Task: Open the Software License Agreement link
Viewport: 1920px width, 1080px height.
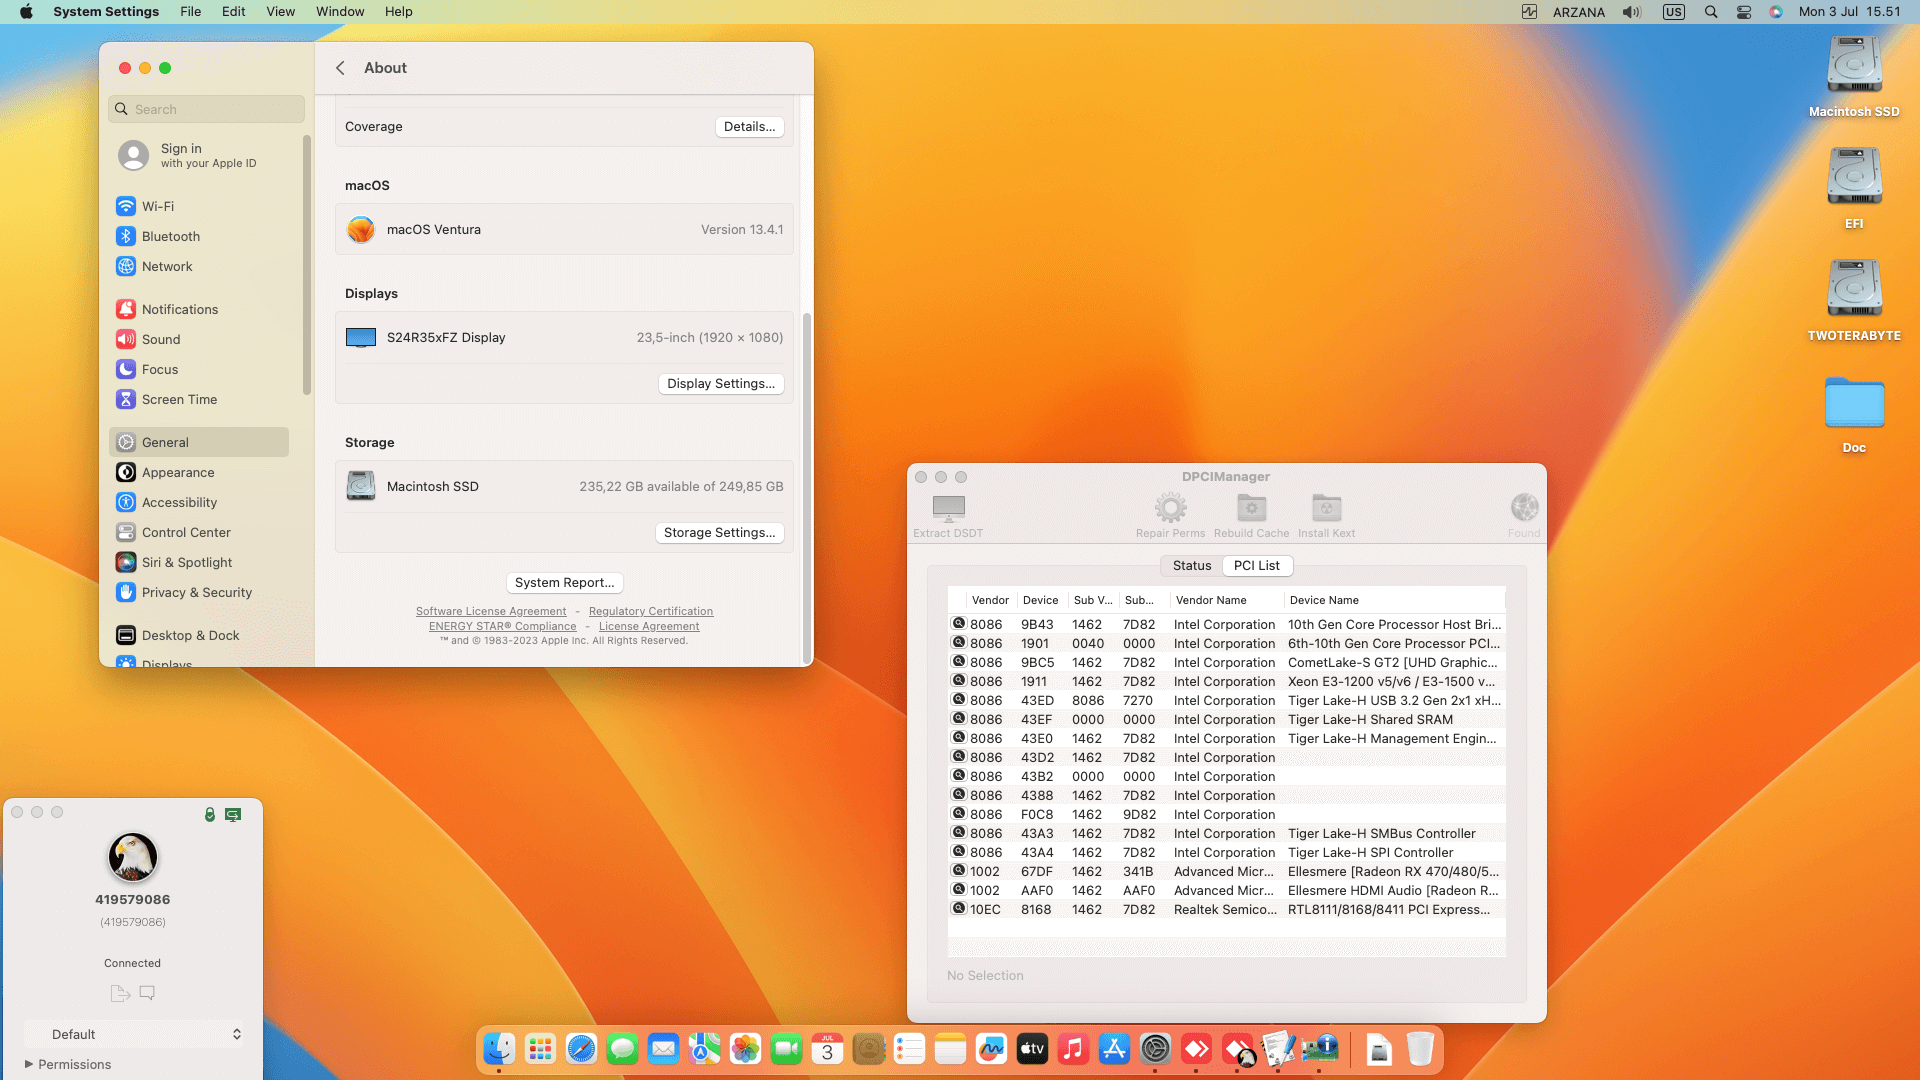Action: pyautogui.click(x=490, y=611)
